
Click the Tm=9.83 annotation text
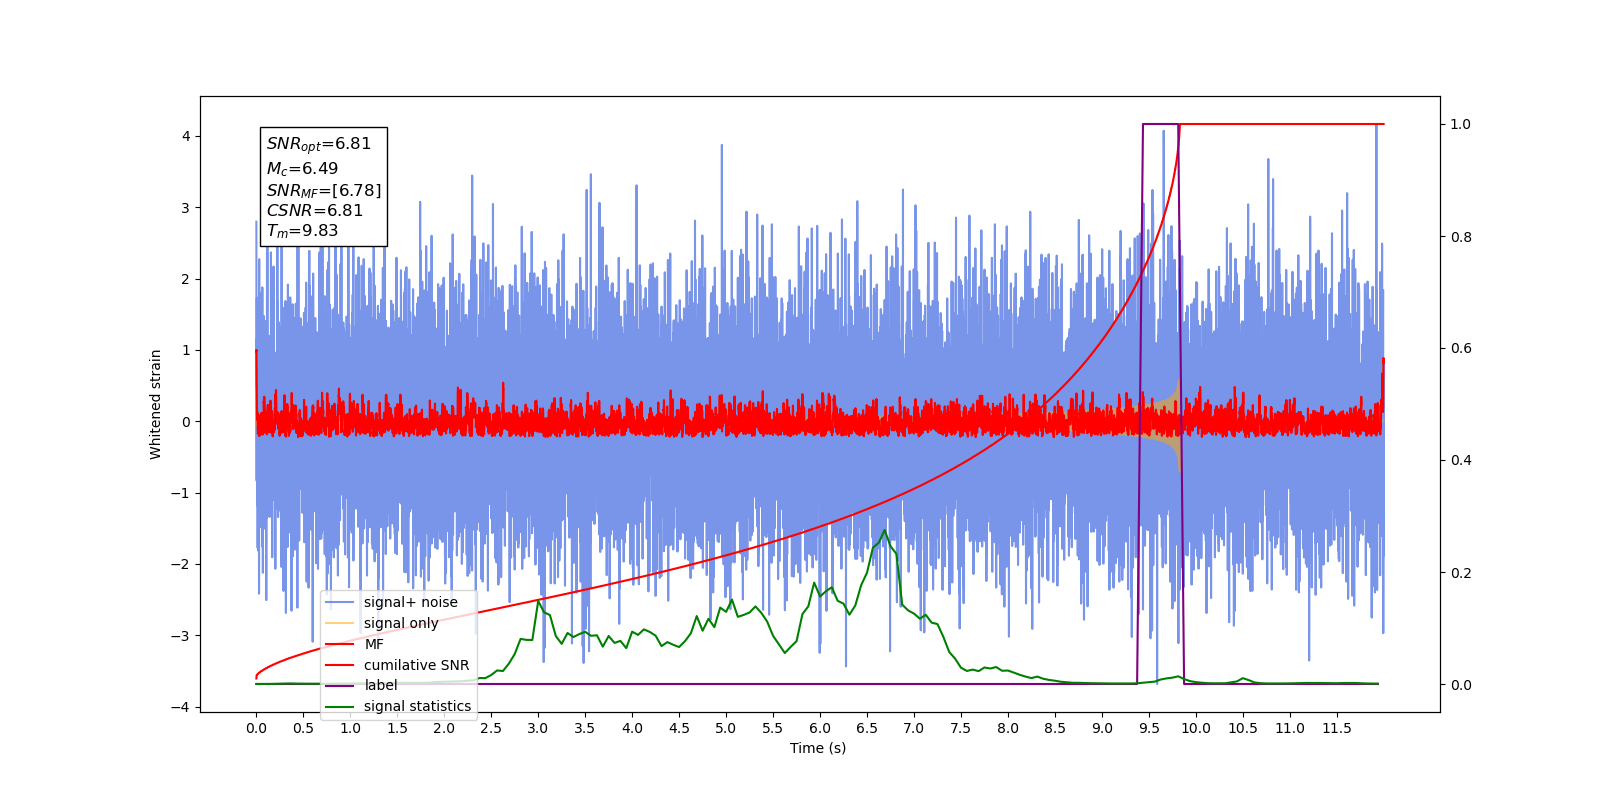(302, 231)
